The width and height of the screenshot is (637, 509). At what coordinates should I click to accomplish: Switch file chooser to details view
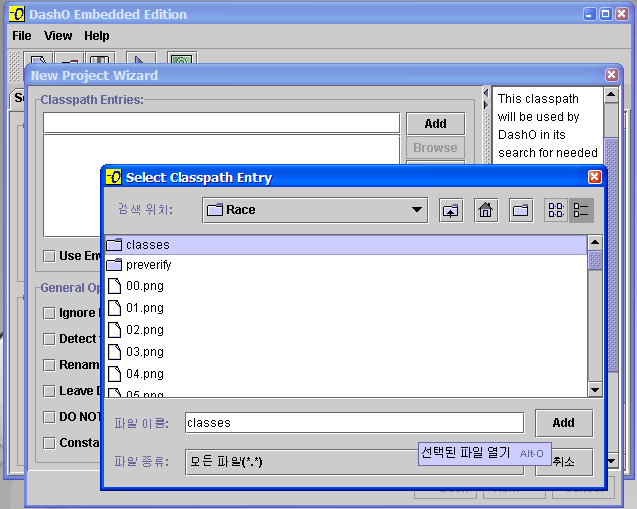pyautogui.click(x=581, y=210)
